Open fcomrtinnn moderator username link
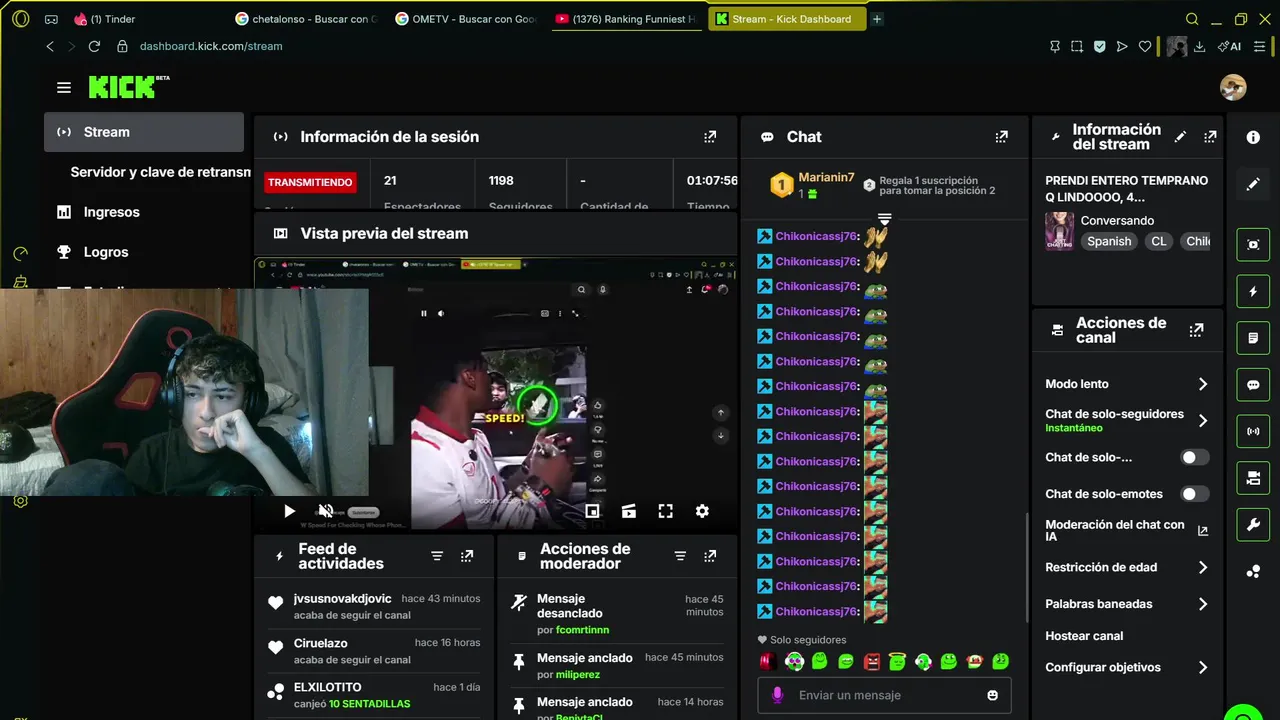1280x720 pixels. click(583, 630)
